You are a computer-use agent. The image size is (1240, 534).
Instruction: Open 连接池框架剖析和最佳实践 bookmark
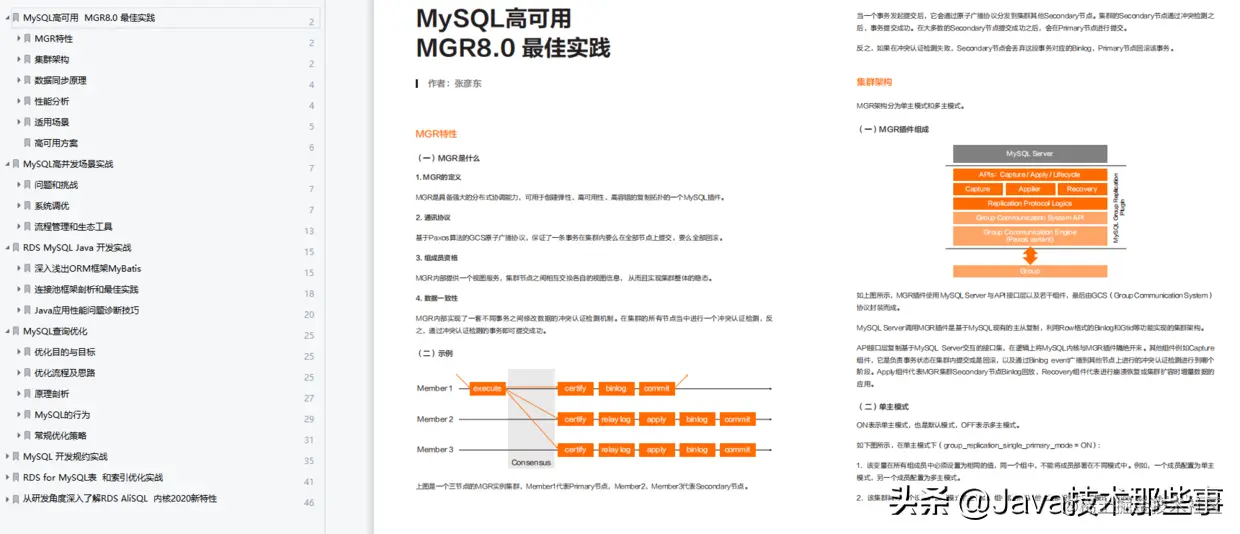[86, 290]
